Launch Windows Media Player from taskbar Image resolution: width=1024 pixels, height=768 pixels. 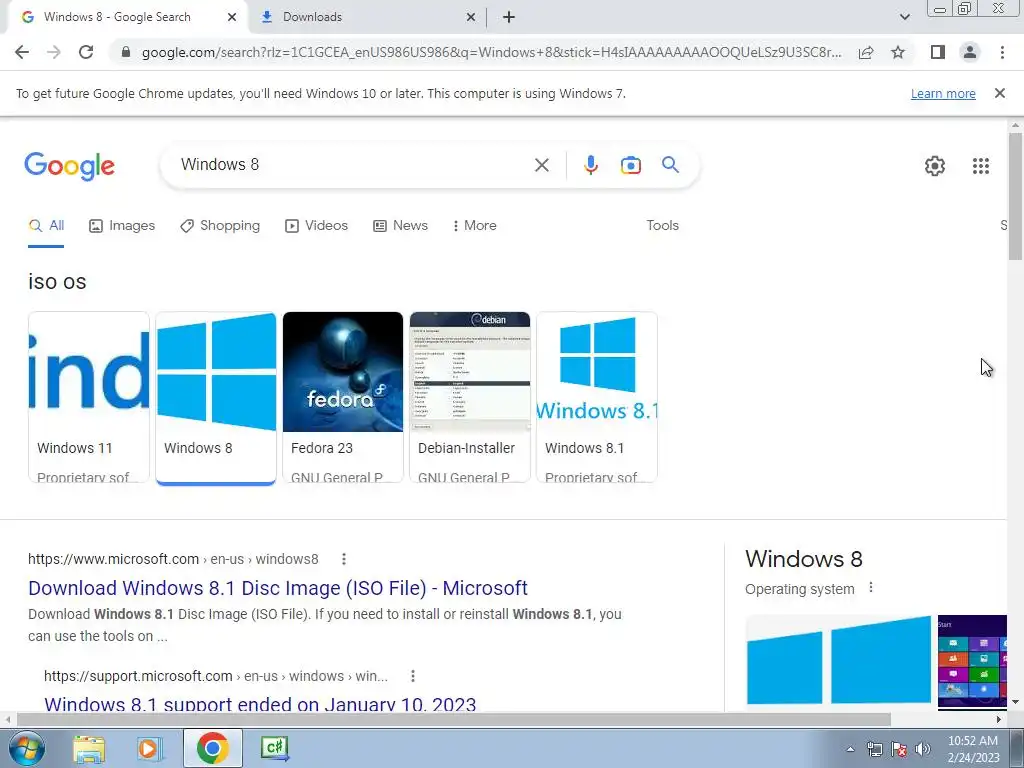tap(149, 748)
